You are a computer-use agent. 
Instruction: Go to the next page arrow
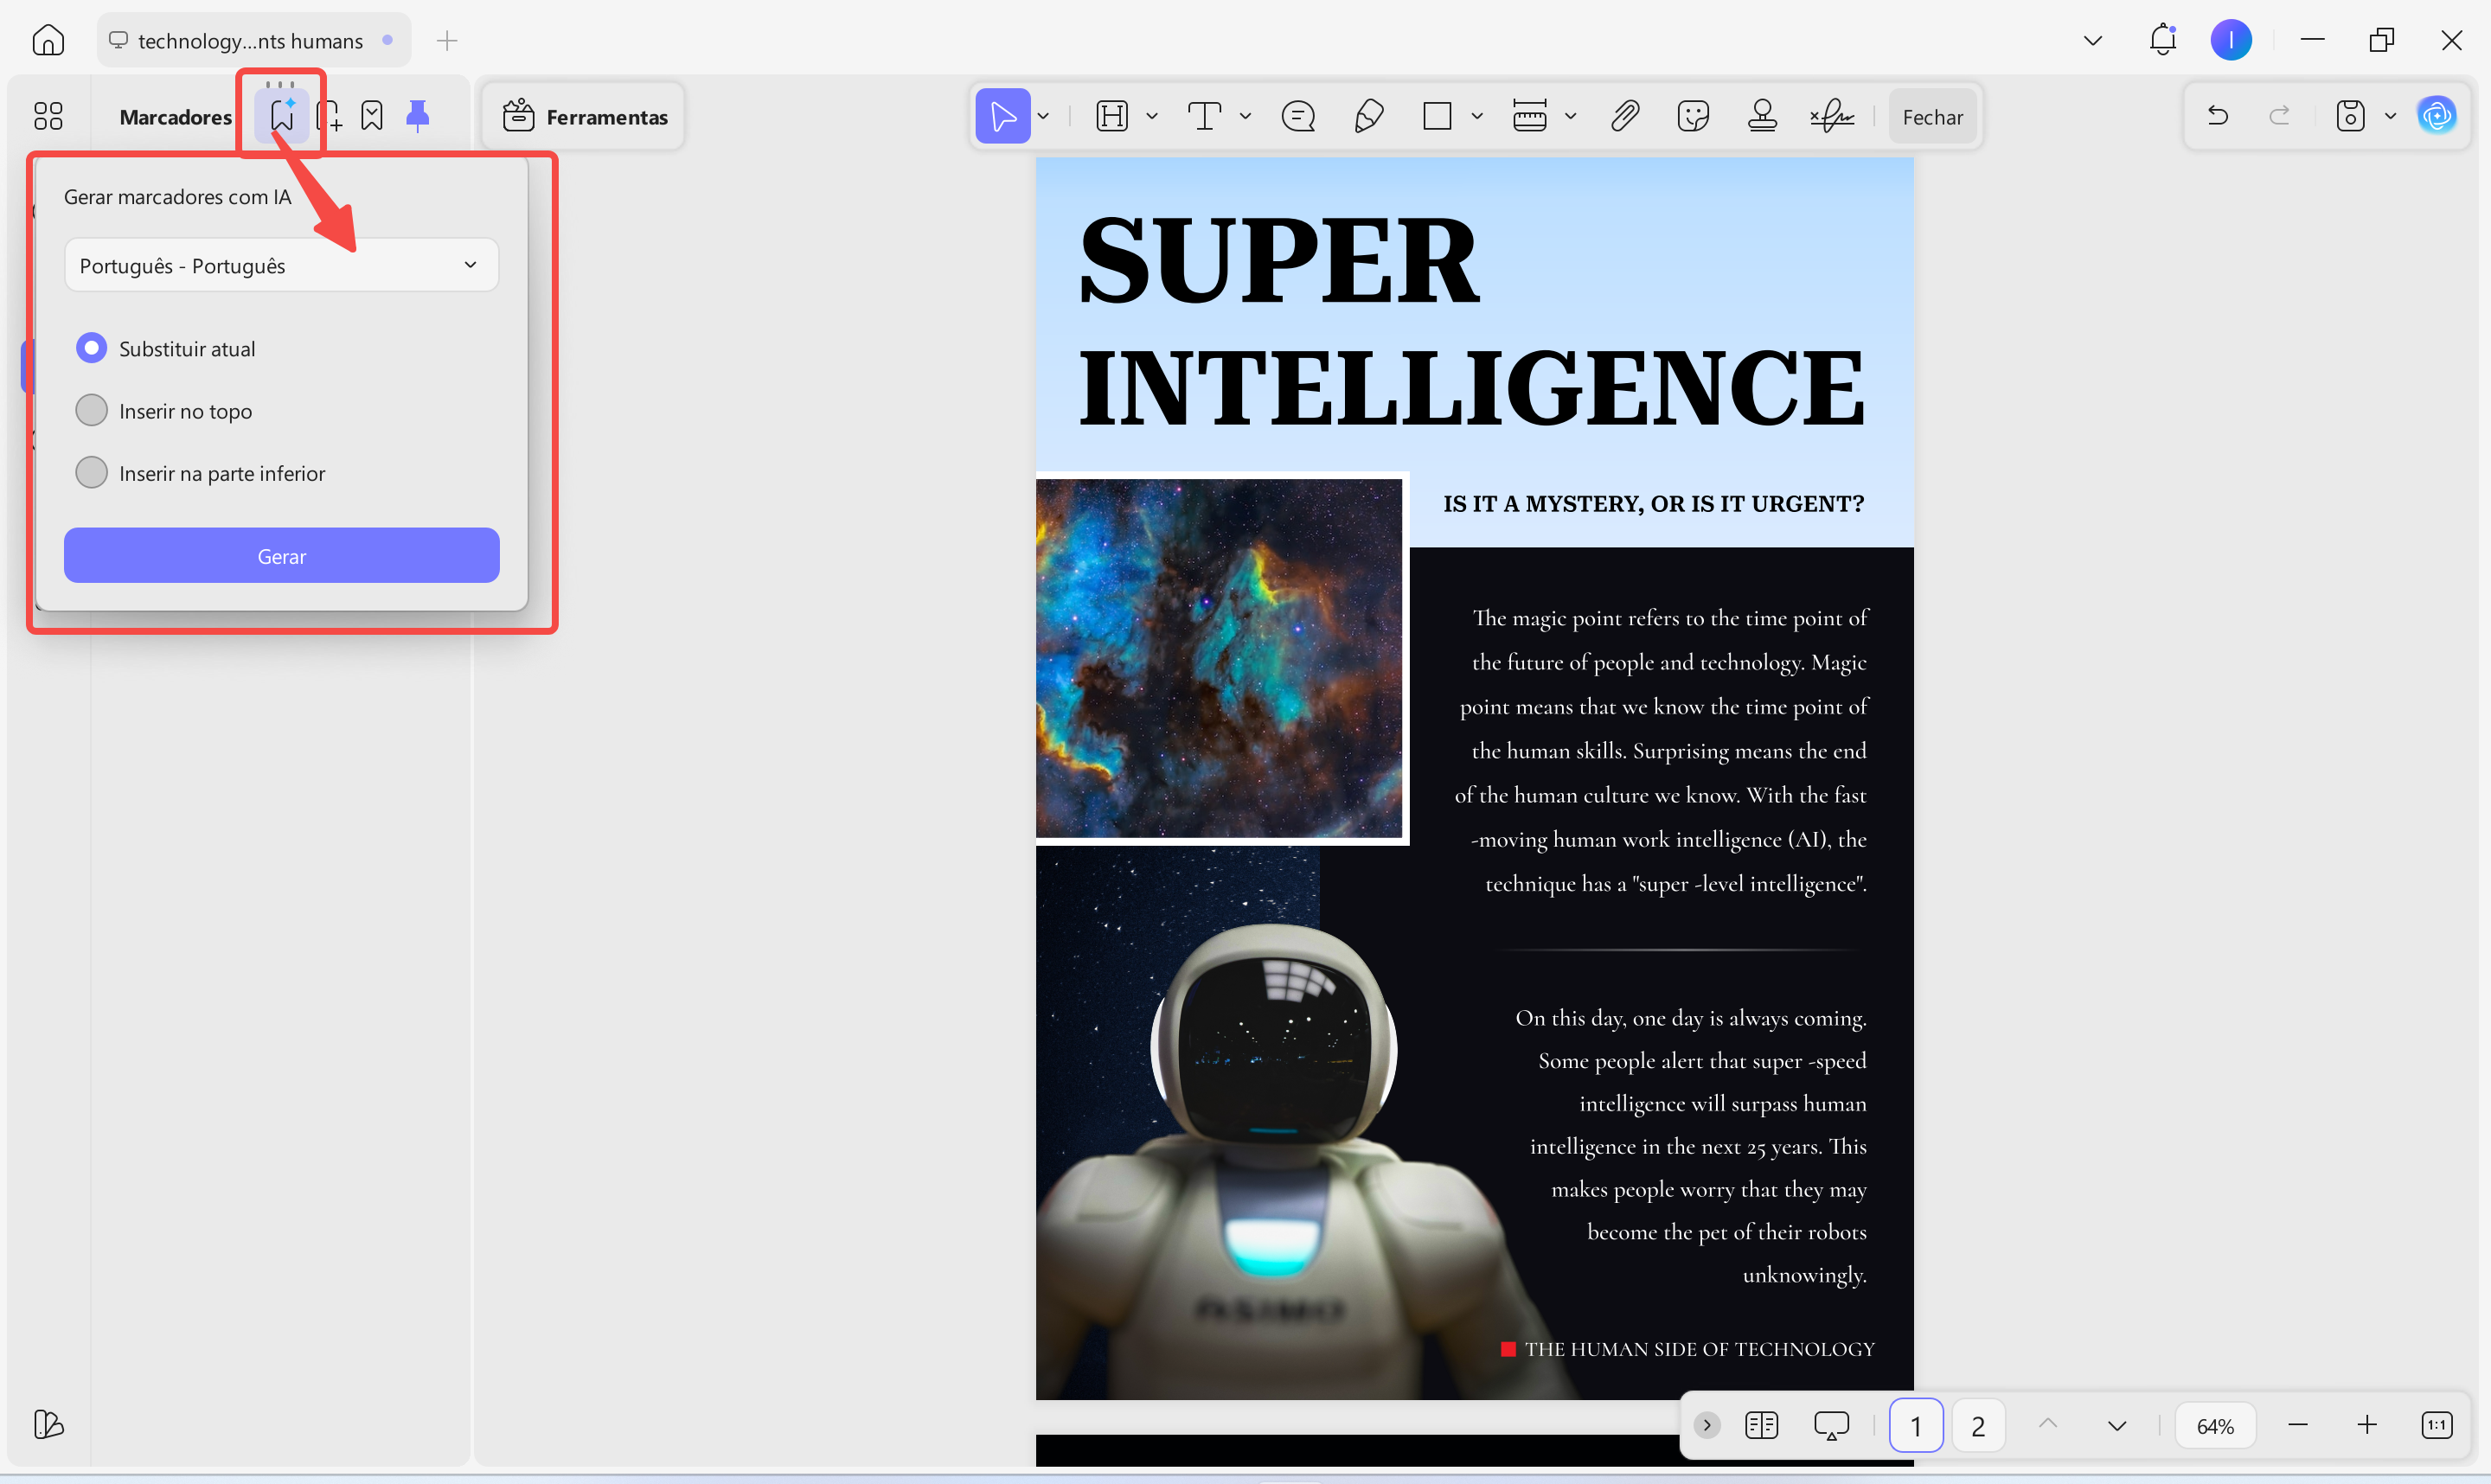coord(2116,1425)
